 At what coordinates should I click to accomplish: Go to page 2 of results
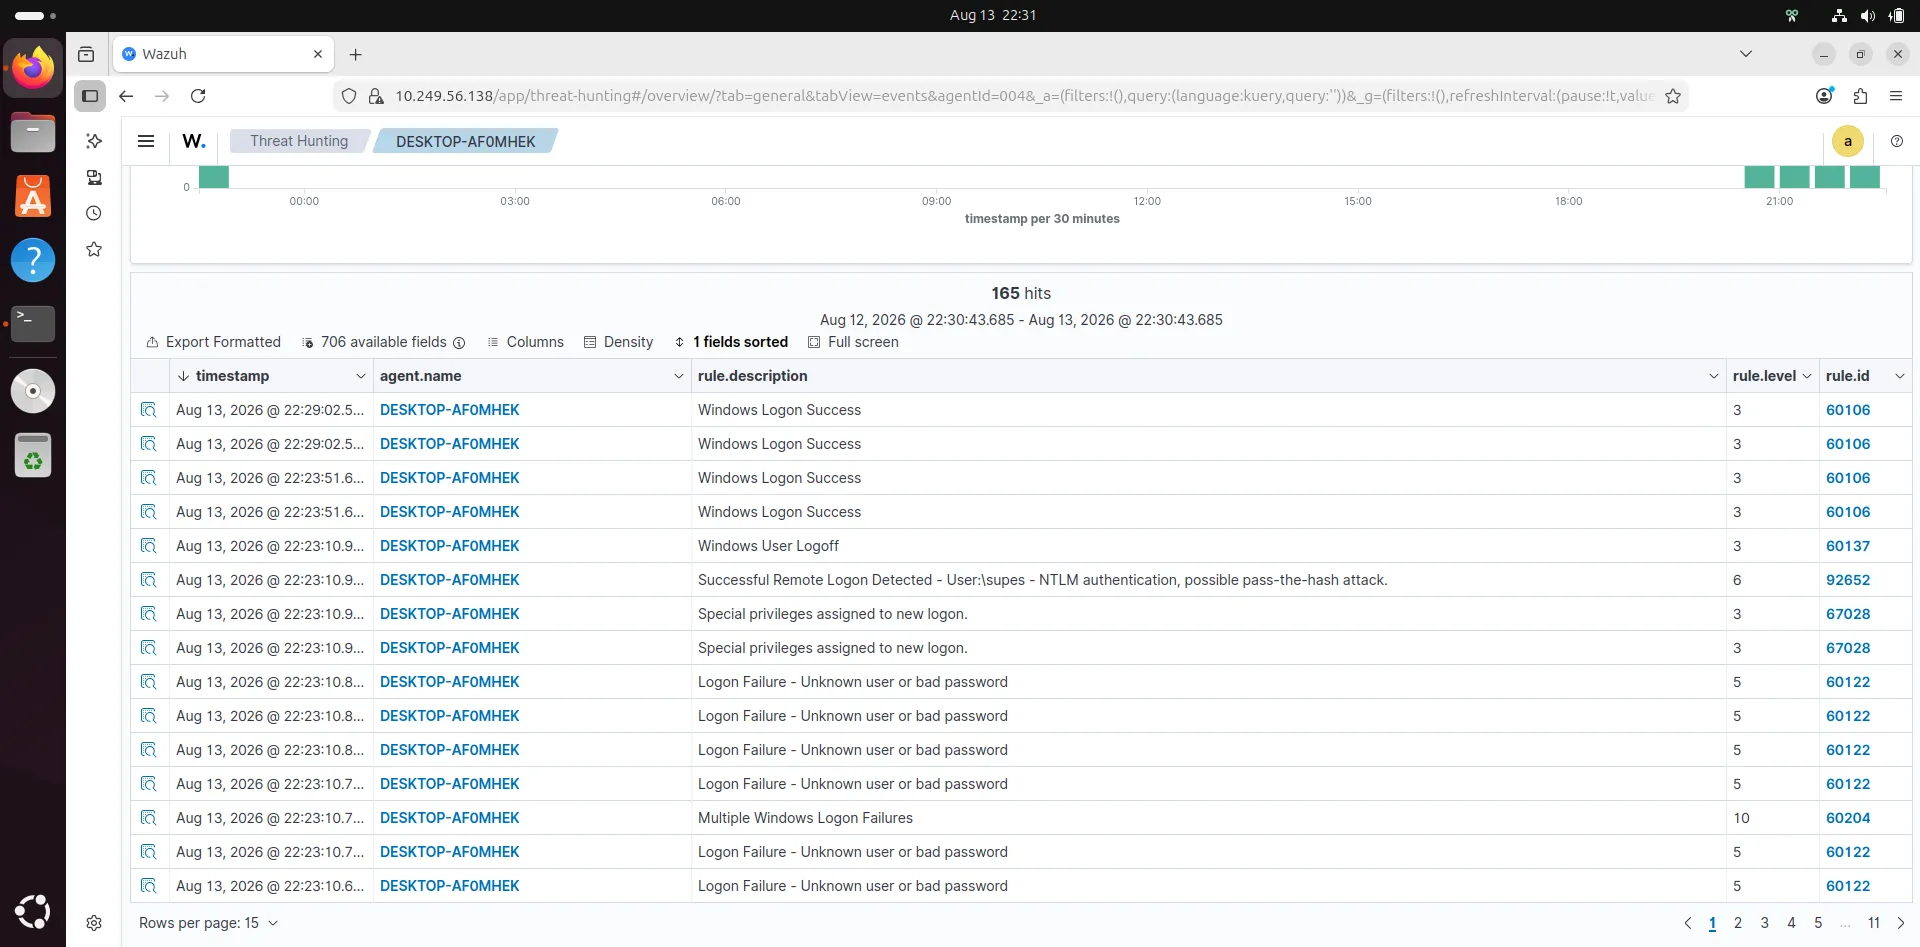(1738, 923)
